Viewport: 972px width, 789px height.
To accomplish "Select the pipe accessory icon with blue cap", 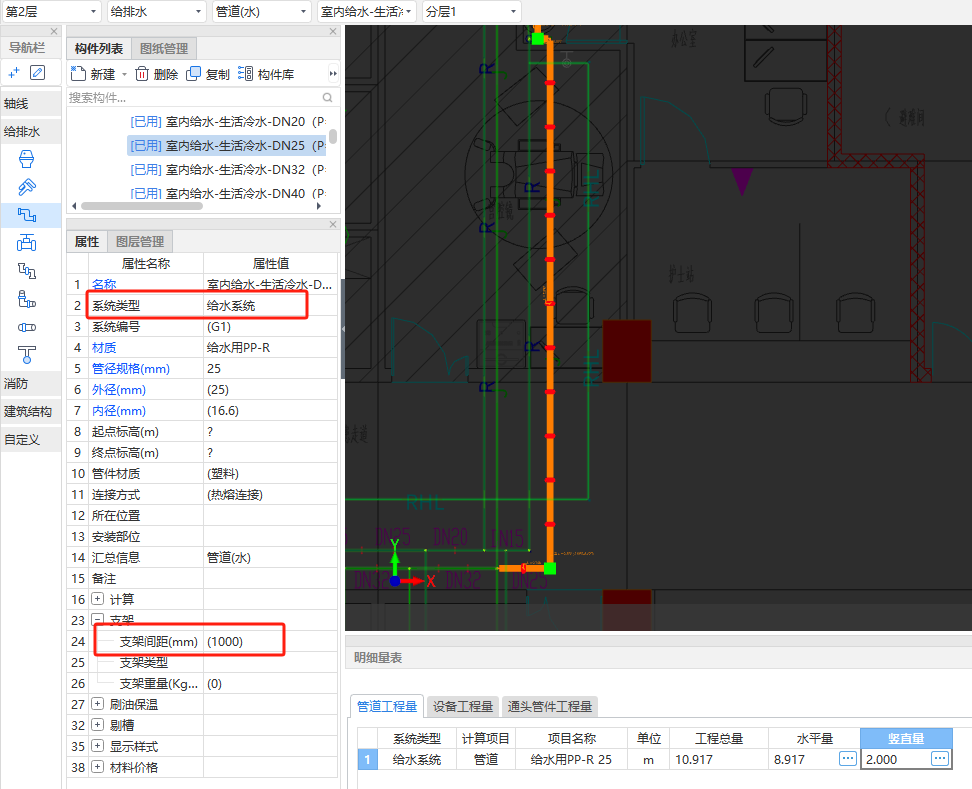I will point(26,299).
